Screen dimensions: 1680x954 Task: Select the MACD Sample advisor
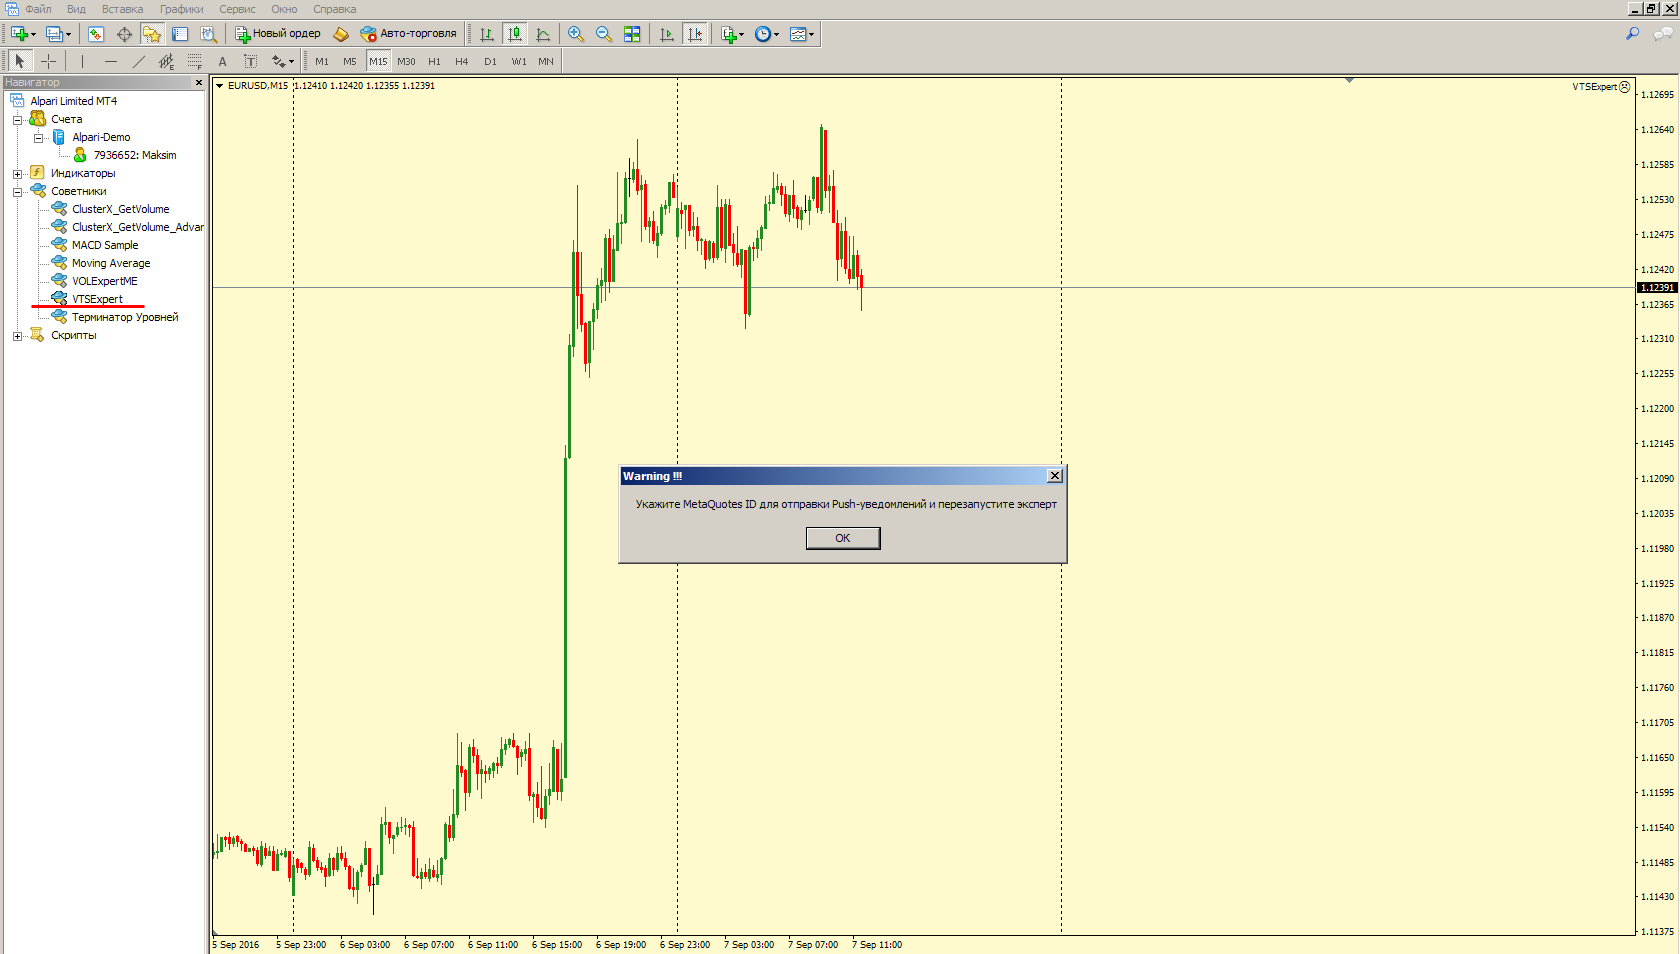click(x=105, y=245)
